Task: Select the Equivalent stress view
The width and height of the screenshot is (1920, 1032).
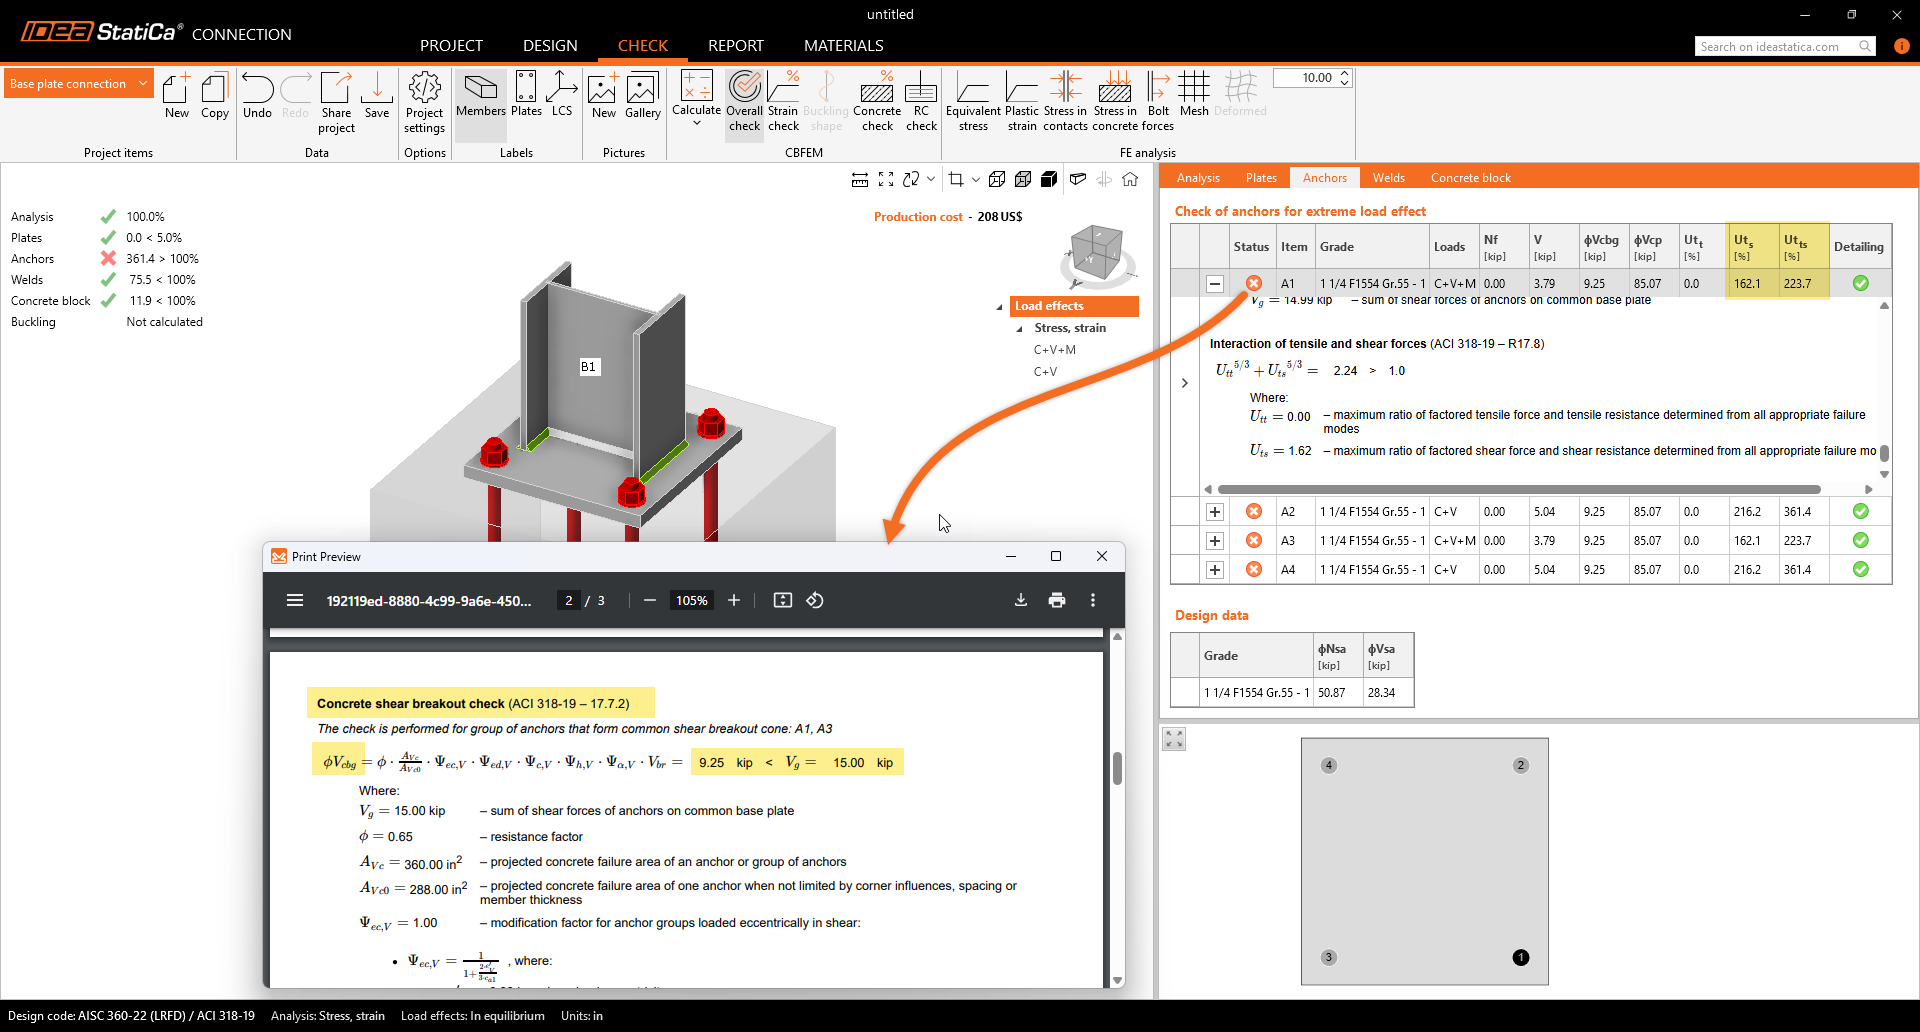Action: pyautogui.click(x=972, y=100)
